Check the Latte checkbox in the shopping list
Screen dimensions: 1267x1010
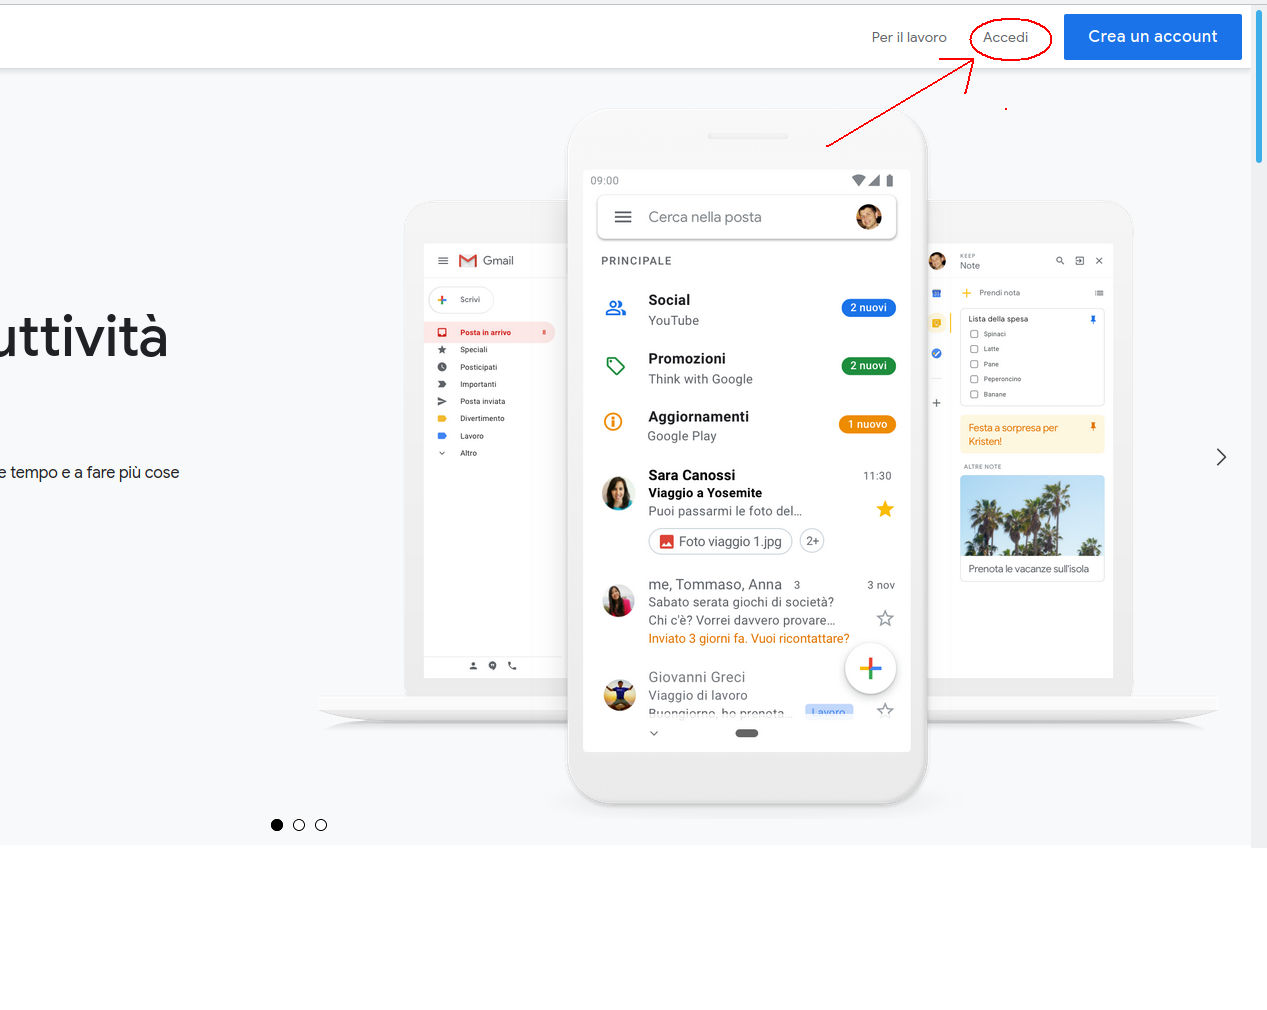974,349
